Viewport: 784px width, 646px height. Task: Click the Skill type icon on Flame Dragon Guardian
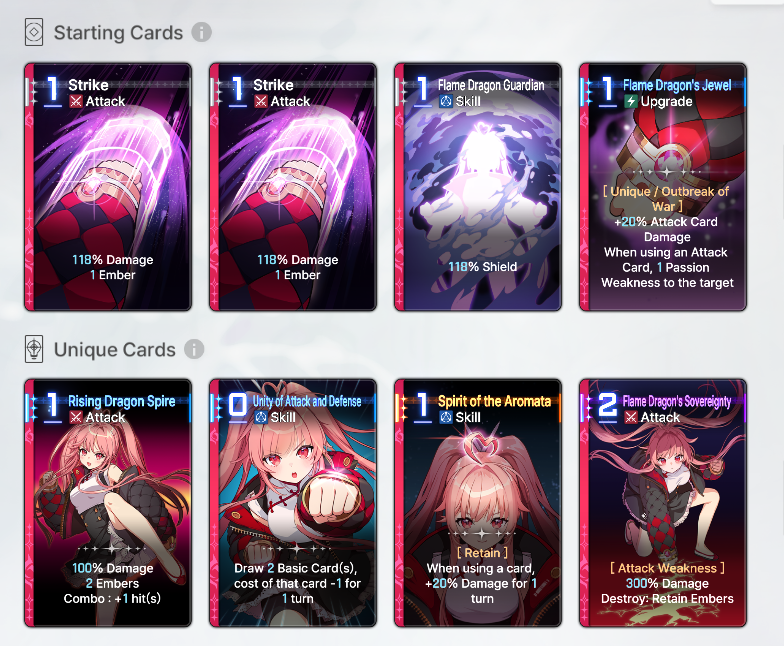tap(446, 102)
